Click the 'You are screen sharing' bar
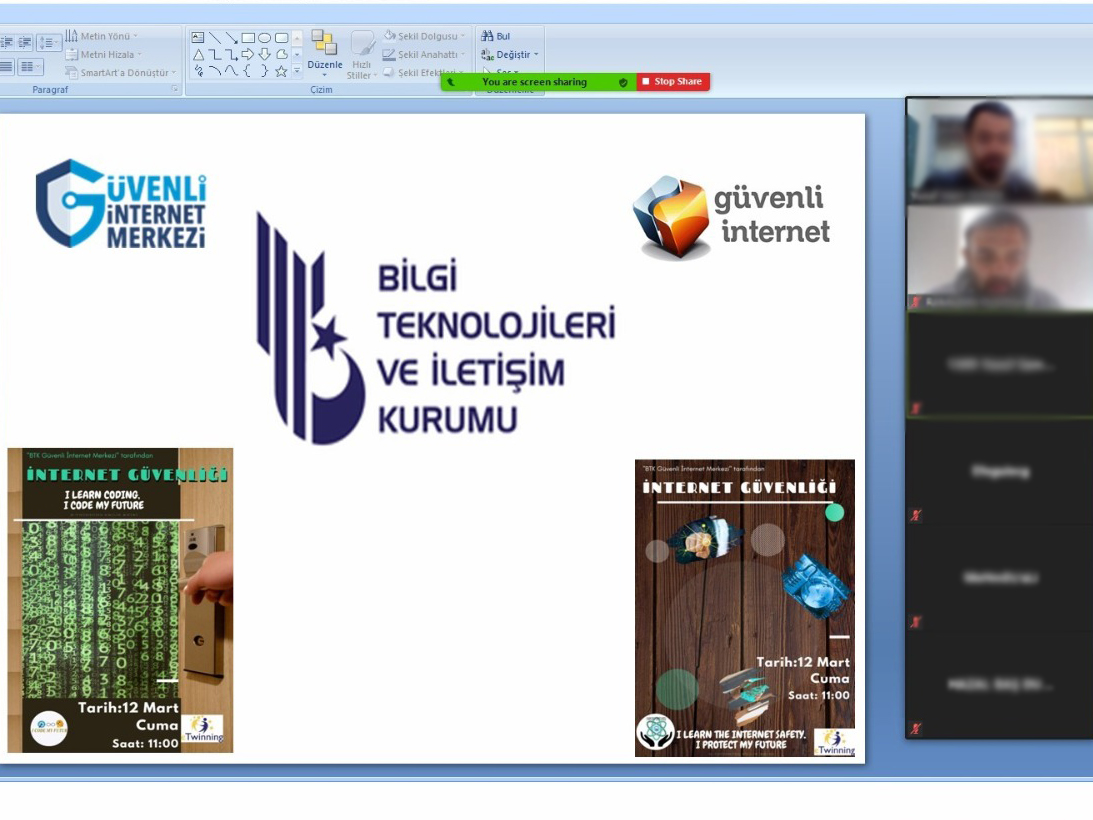 tap(538, 82)
